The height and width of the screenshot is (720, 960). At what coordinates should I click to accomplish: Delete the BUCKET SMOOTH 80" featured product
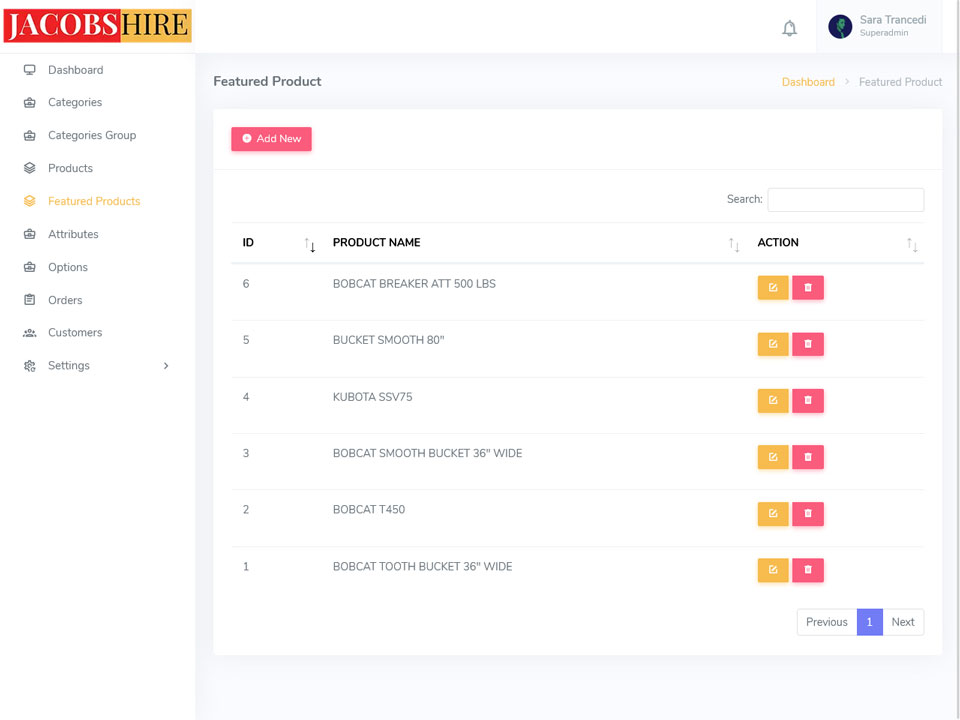(808, 344)
